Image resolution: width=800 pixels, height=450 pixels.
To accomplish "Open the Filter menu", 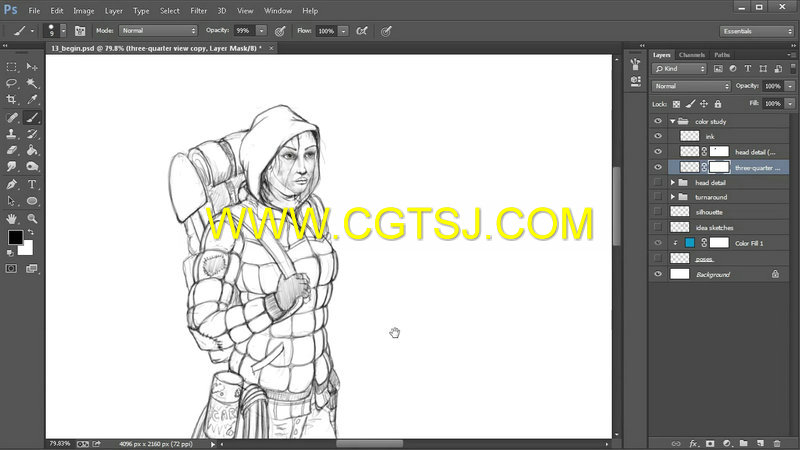I will click(x=198, y=10).
